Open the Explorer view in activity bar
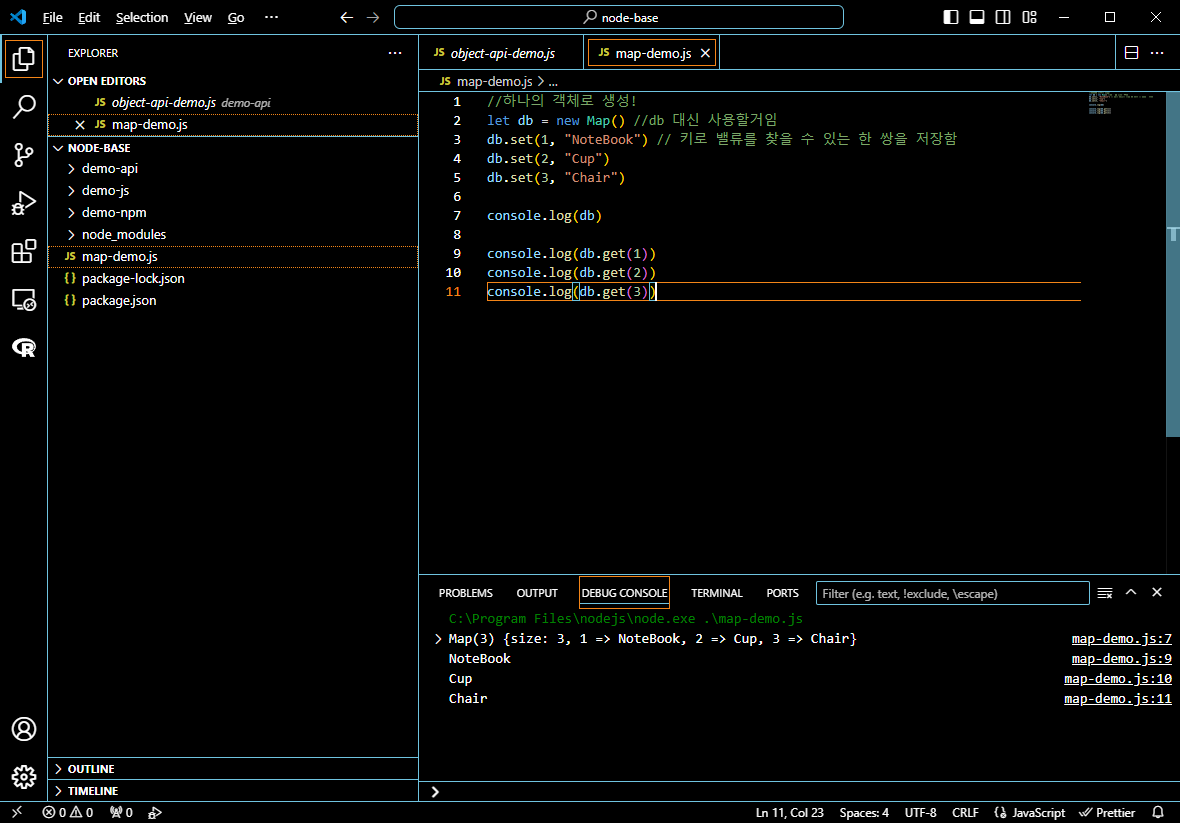This screenshot has width=1180, height=823. (x=23, y=59)
